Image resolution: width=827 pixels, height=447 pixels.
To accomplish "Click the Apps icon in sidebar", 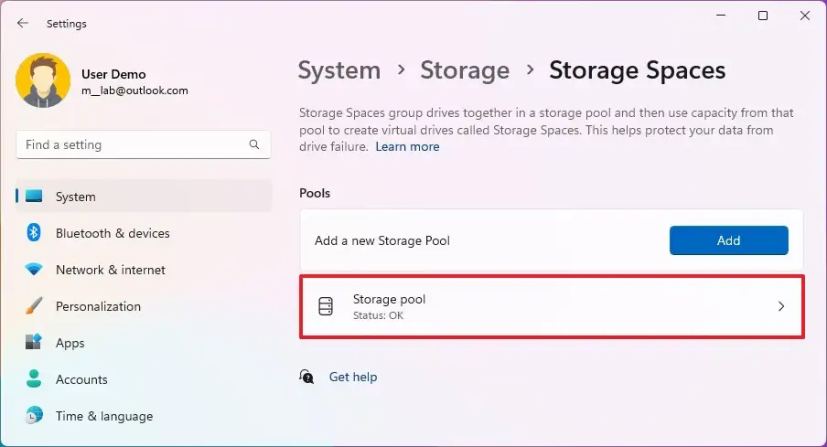I will coord(34,343).
